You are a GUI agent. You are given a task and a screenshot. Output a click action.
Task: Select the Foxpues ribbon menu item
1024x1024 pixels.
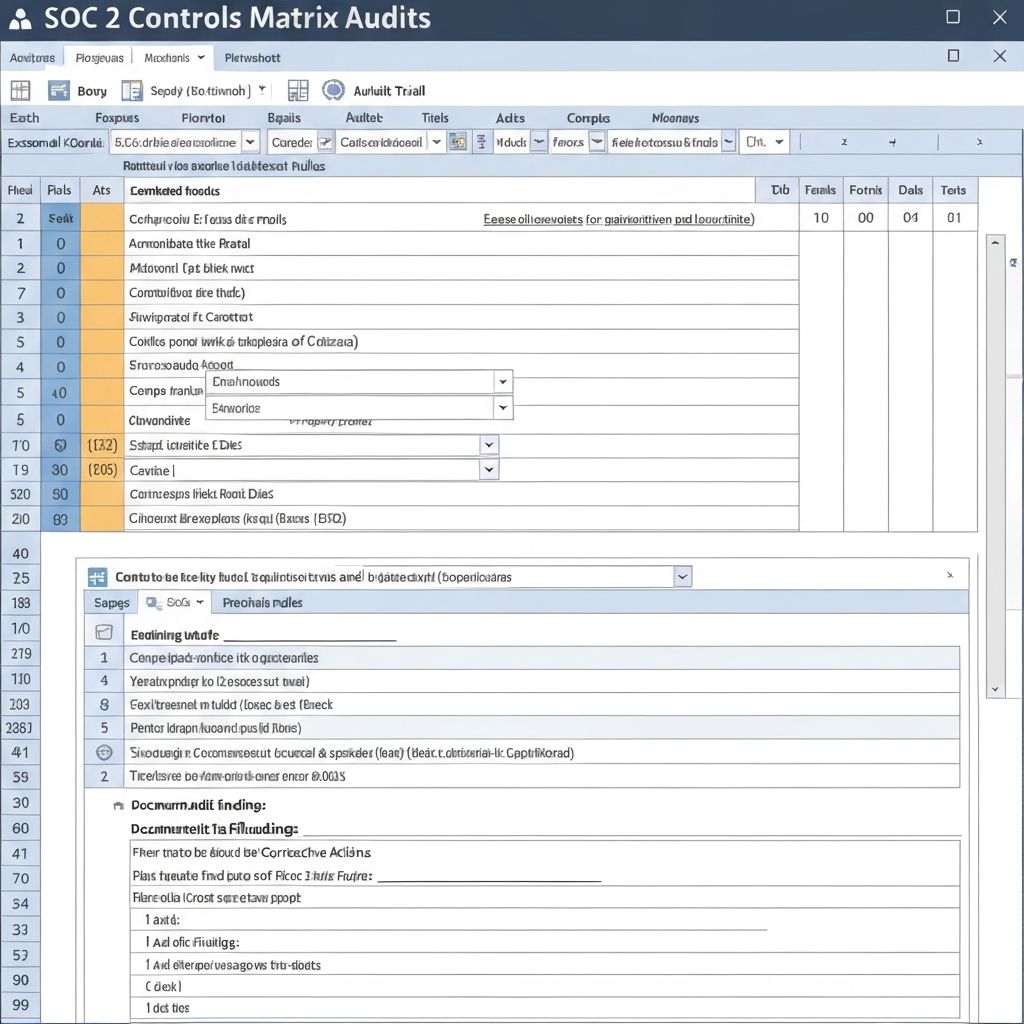[117, 117]
